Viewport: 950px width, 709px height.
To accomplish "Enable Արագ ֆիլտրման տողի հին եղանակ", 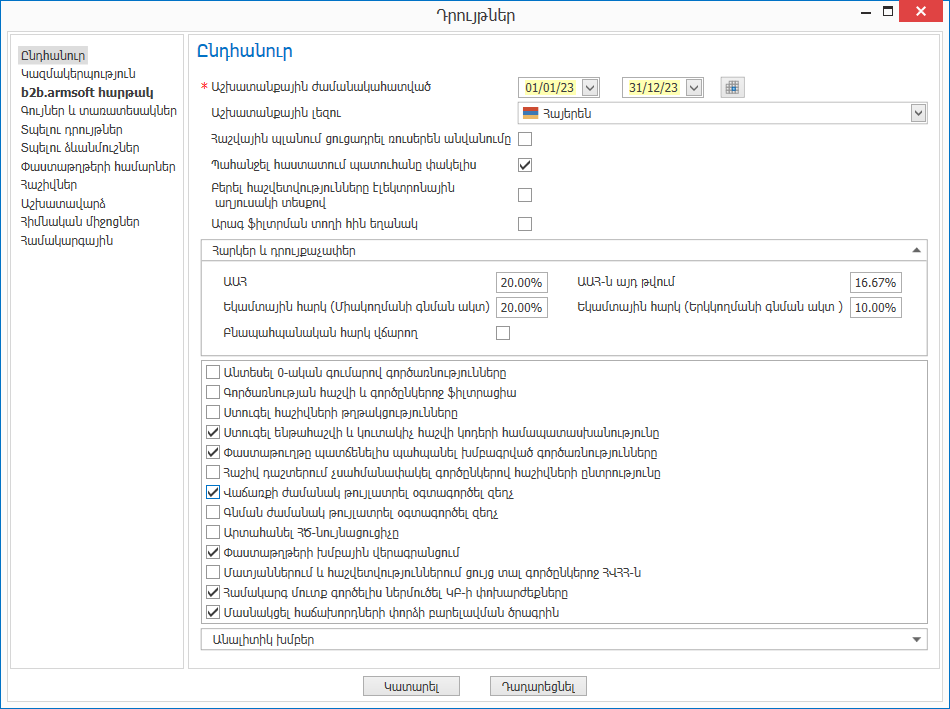I will (525, 224).
